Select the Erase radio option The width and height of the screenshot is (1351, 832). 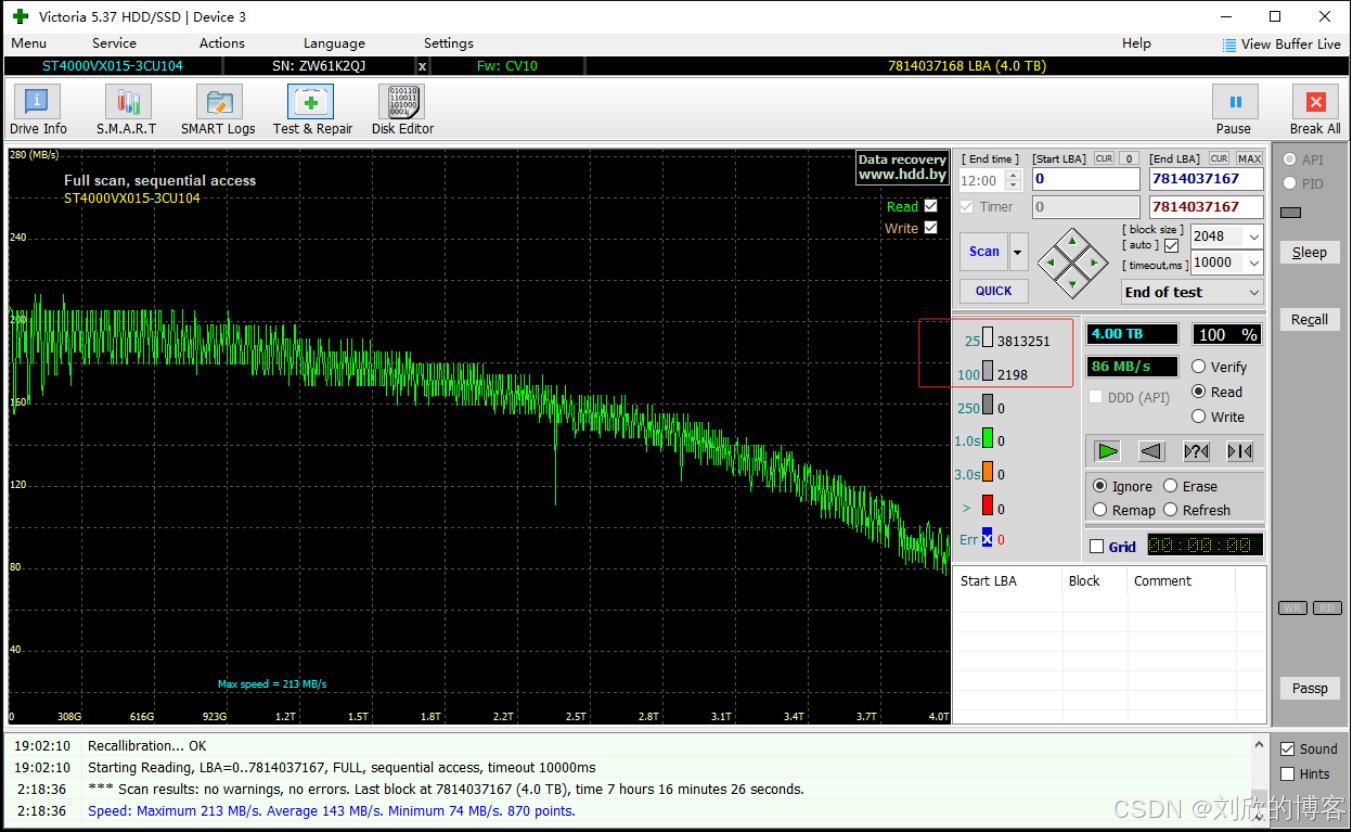point(1170,486)
